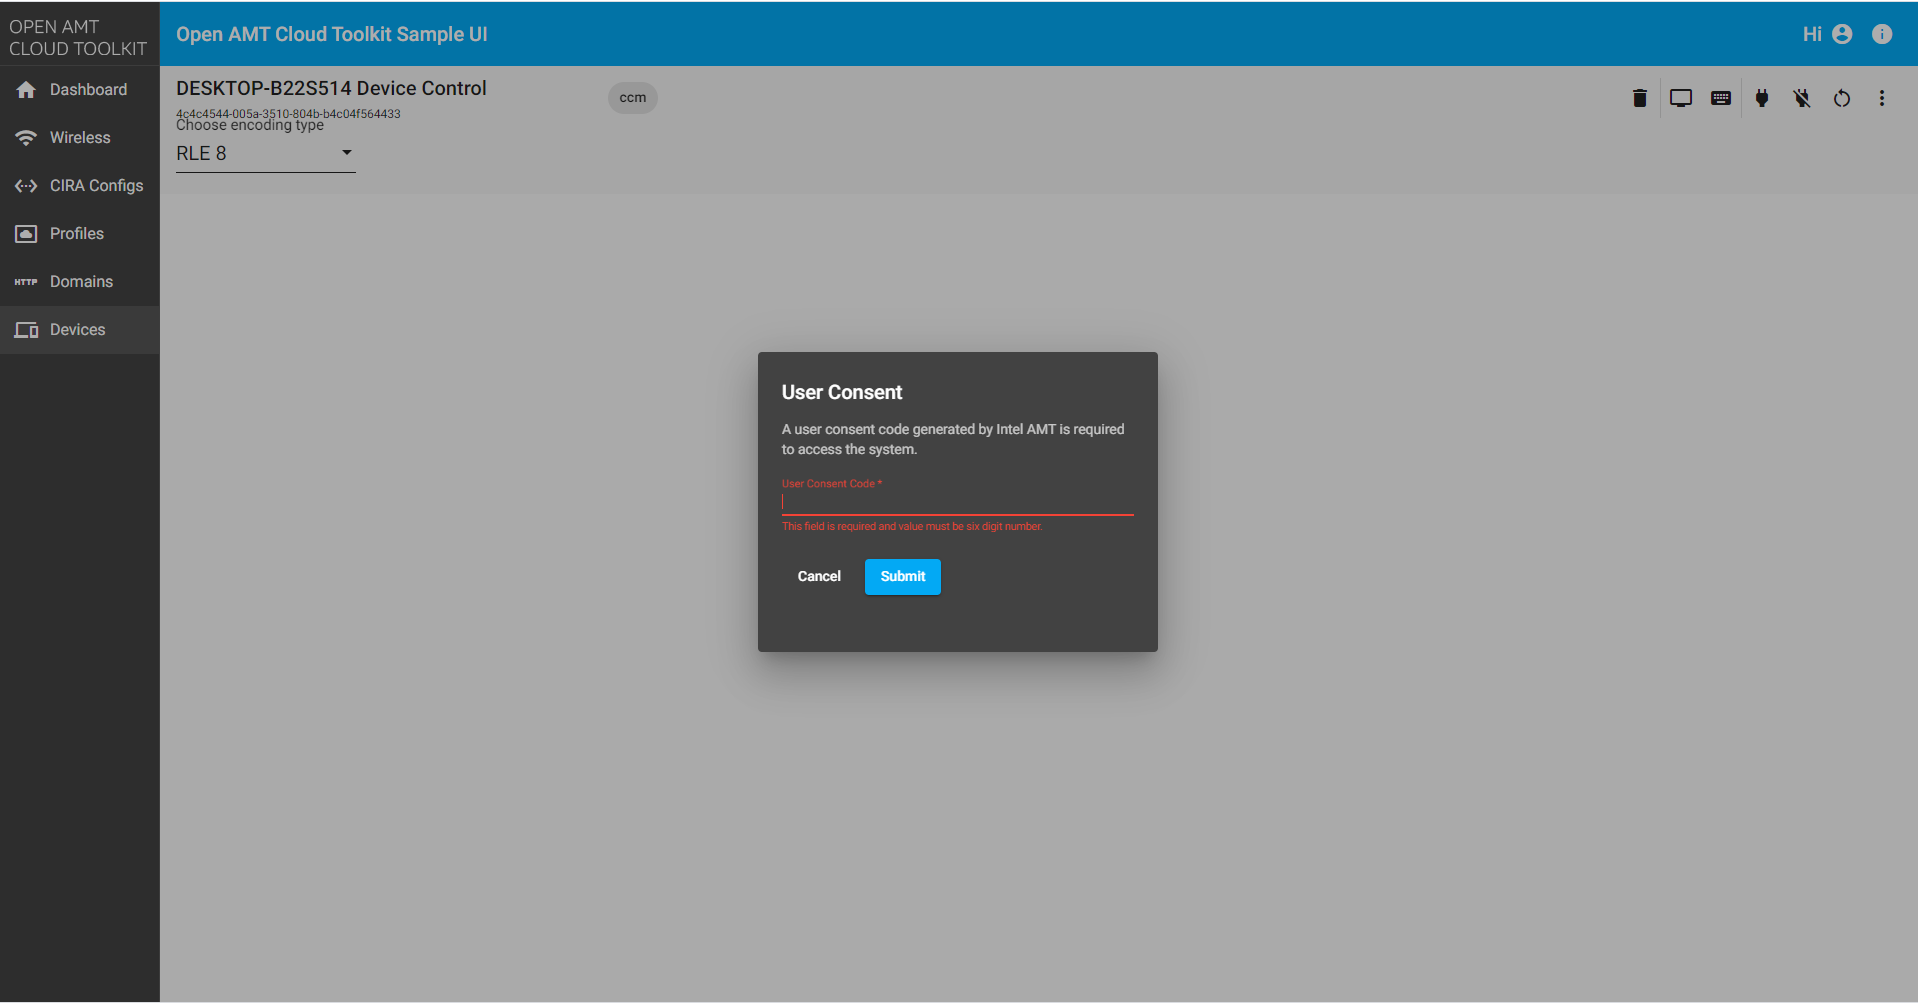The width and height of the screenshot is (1918, 1004).
Task: Click the trash delete device icon
Action: pyautogui.click(x=1639, y=98)
